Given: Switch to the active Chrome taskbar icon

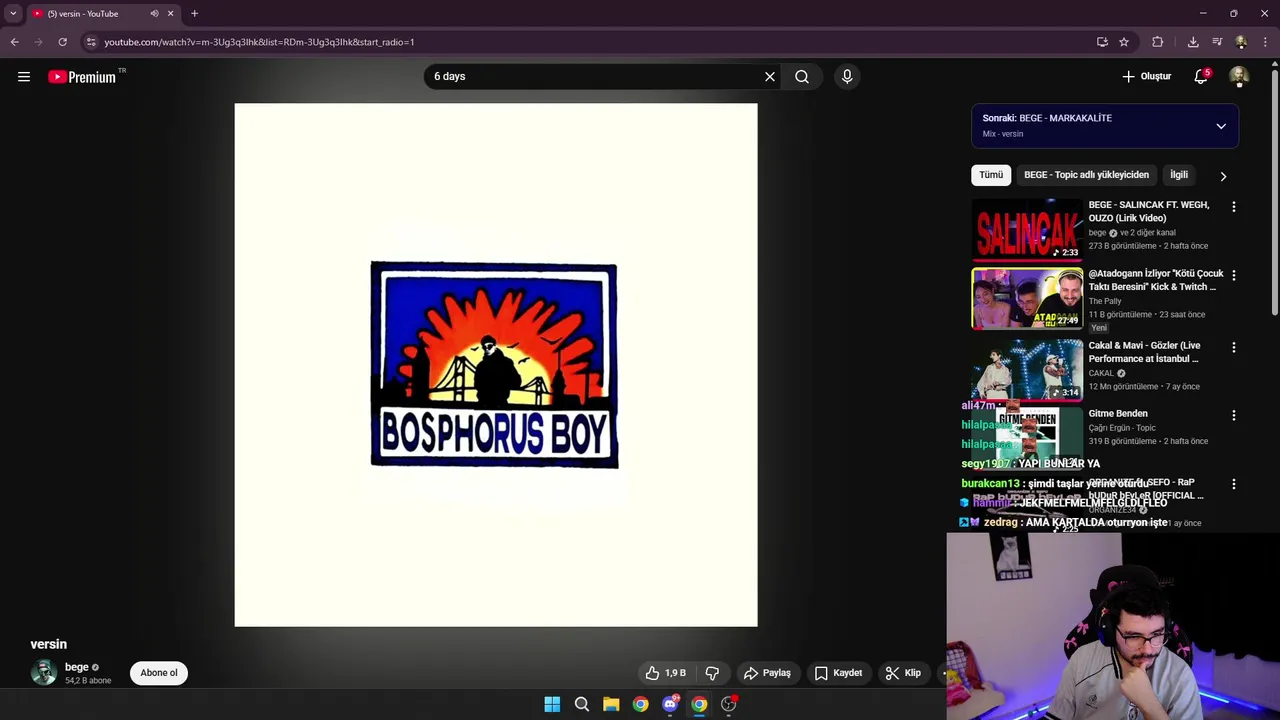Looking at the screenshot, I should tap(699, 704).
